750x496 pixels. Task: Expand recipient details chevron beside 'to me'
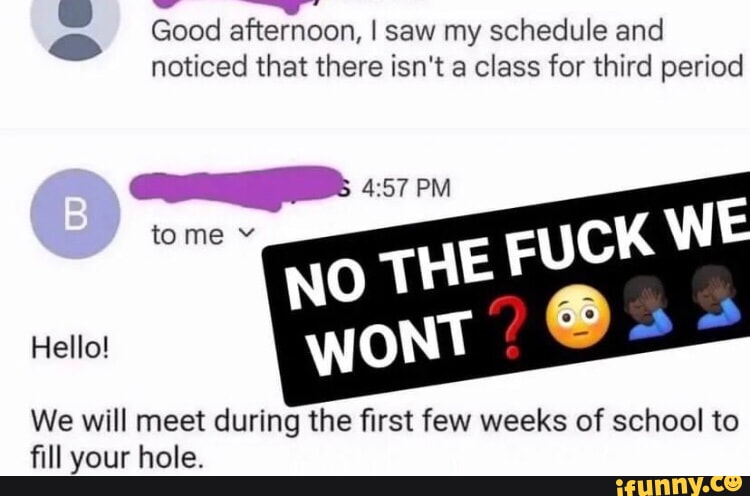(x=246, y=234)
